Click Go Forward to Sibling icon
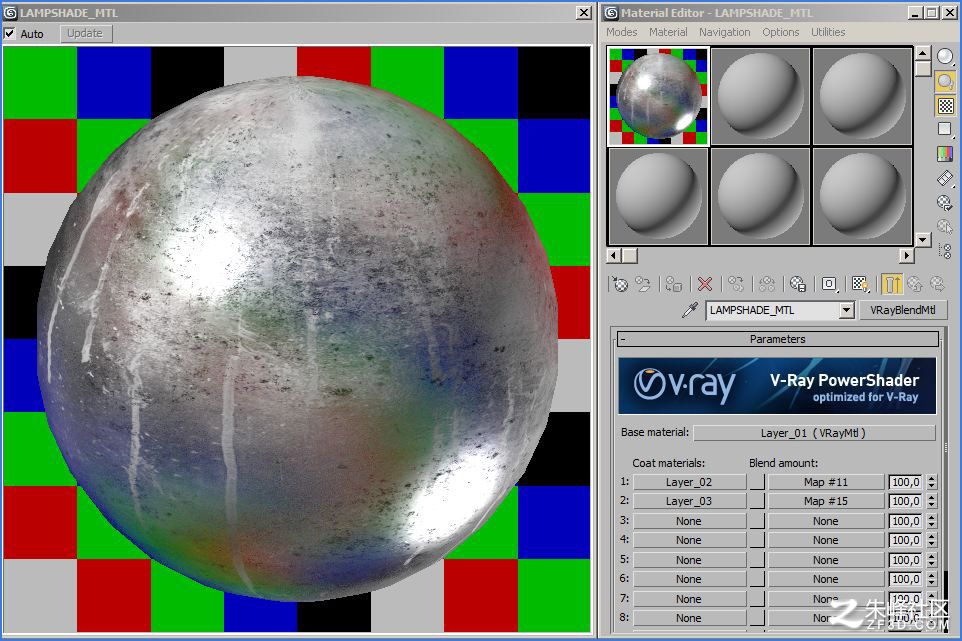Viewport: 962px width, 641px height. [x=937, y=284]
